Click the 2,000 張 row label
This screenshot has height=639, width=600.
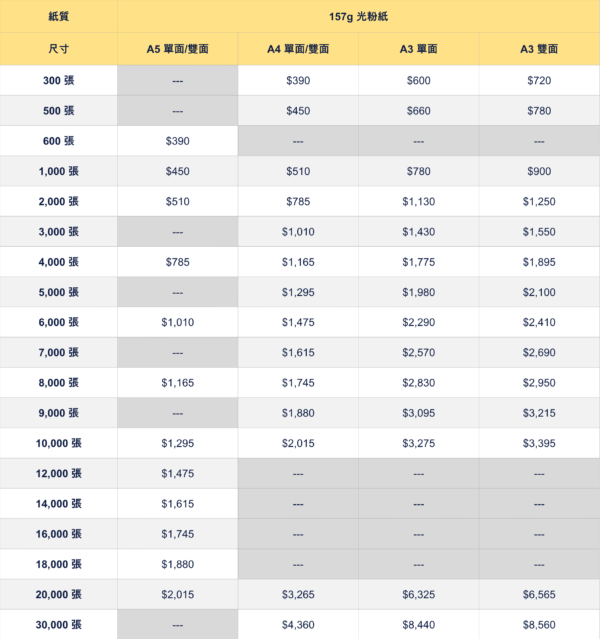click(x=59, y=201)
